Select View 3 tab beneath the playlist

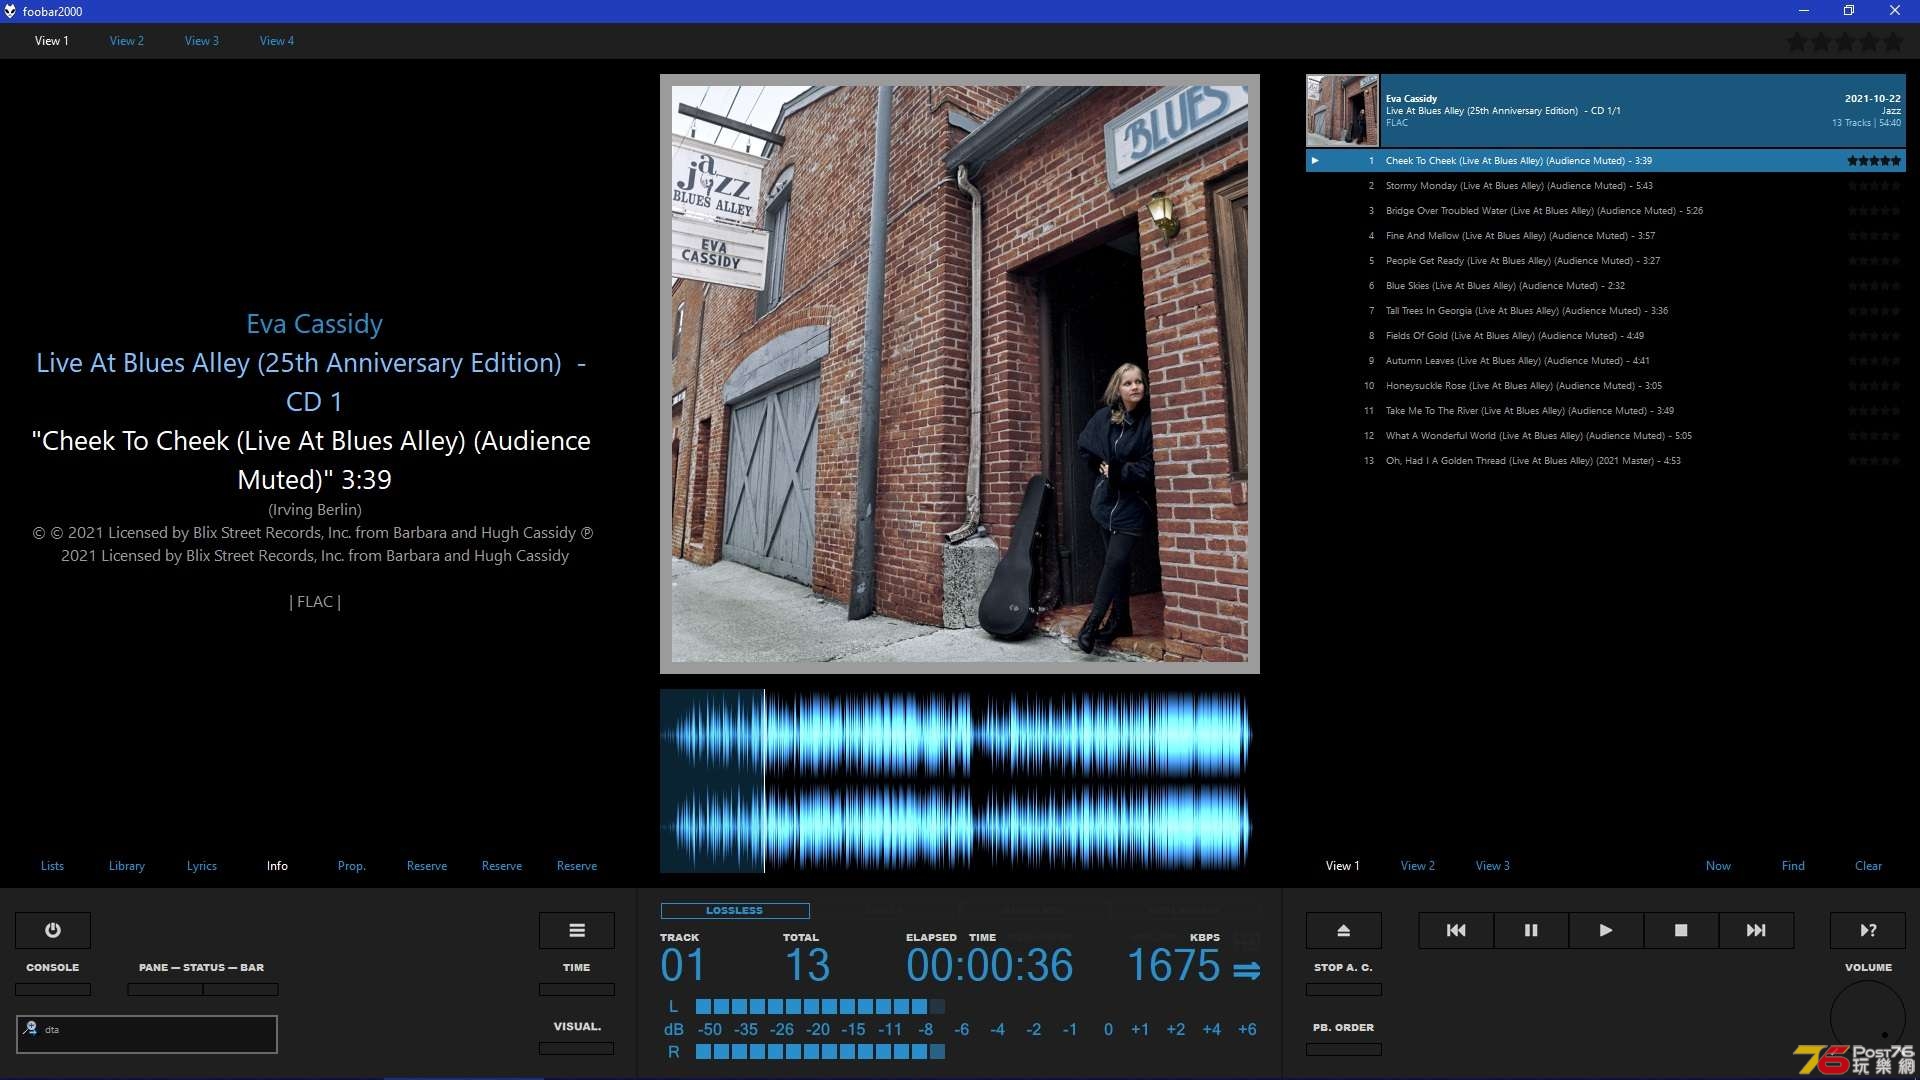coord(1493,866)
